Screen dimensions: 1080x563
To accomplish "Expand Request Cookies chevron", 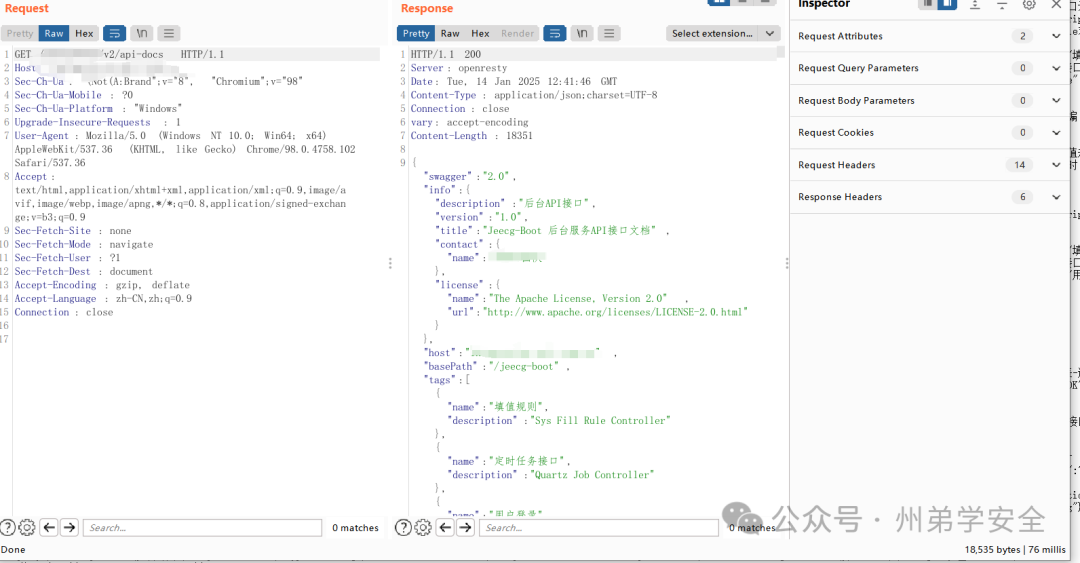I will (x=1056, y=132).
